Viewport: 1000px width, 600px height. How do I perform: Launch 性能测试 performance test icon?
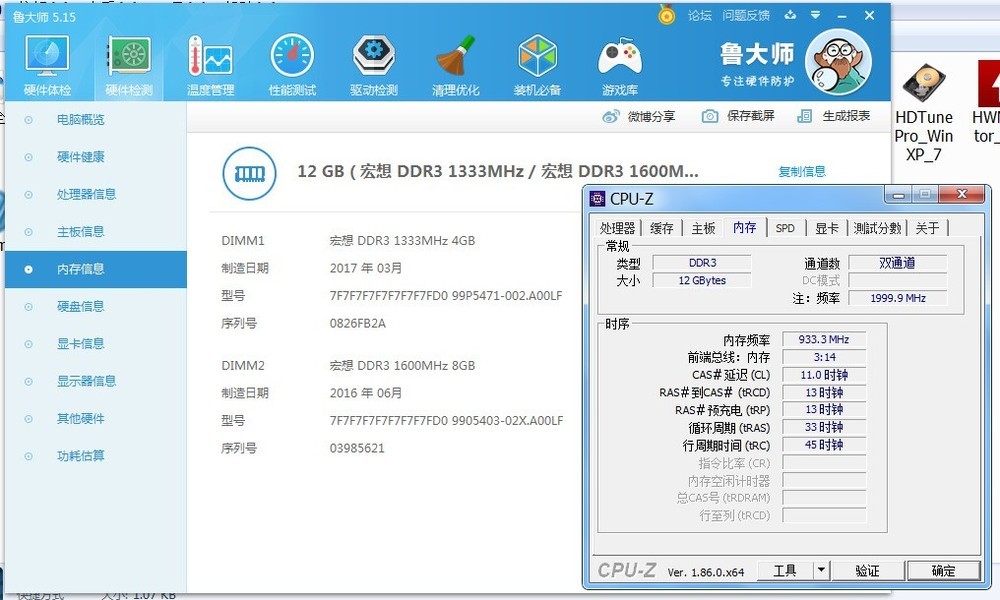(292, 66)
